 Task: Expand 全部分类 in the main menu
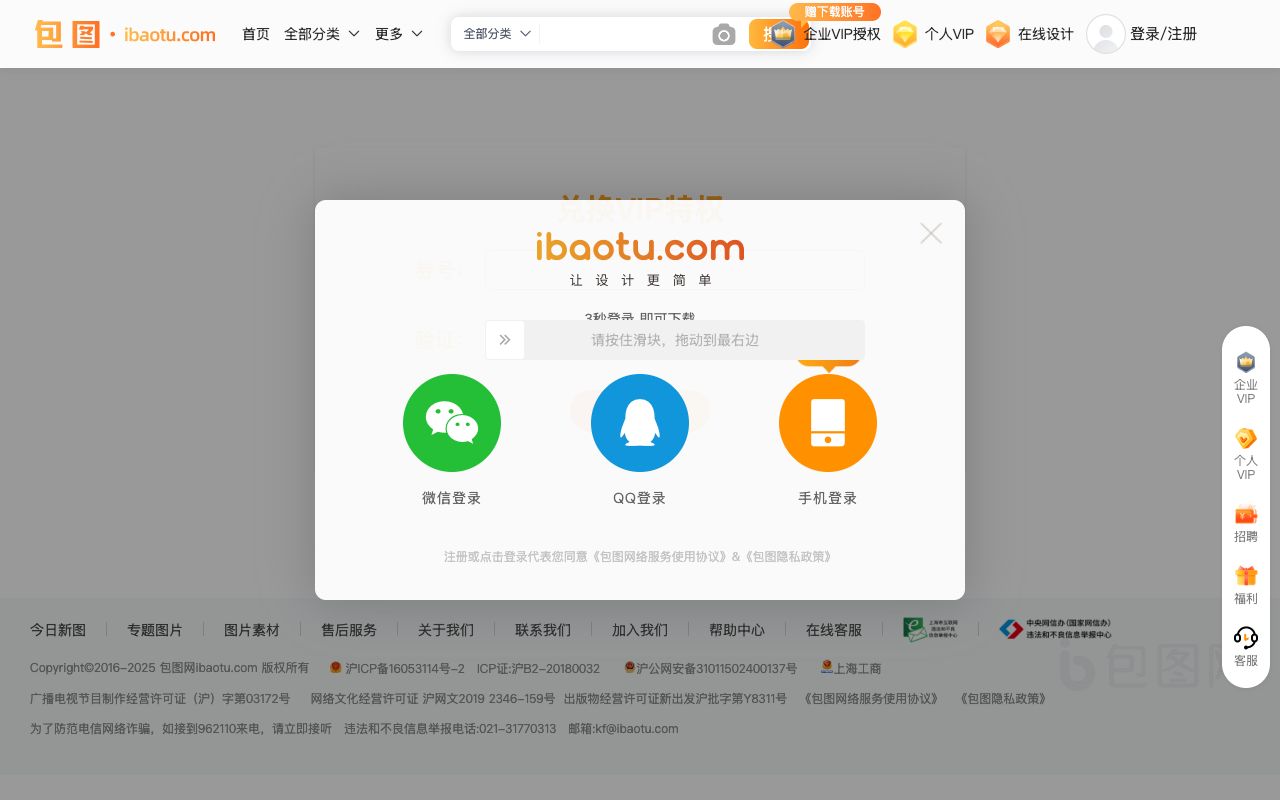tap(321, 33)
